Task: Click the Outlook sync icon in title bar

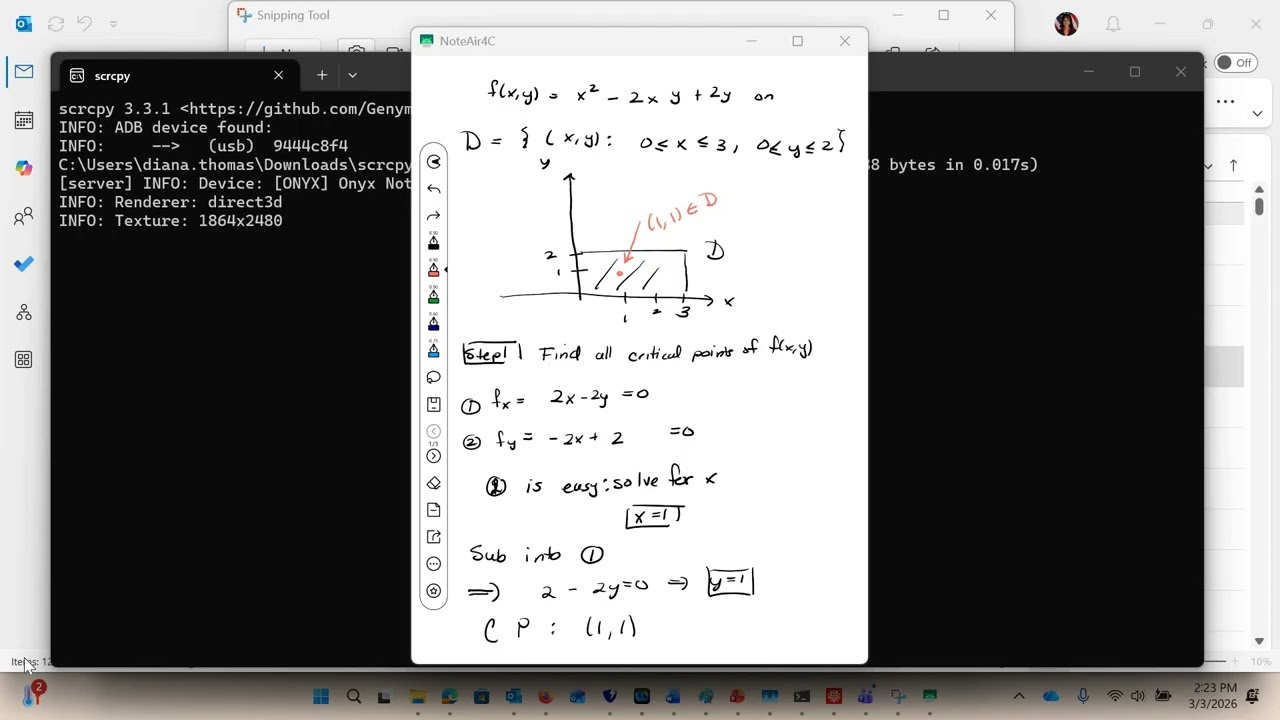Action: point(56,24)
